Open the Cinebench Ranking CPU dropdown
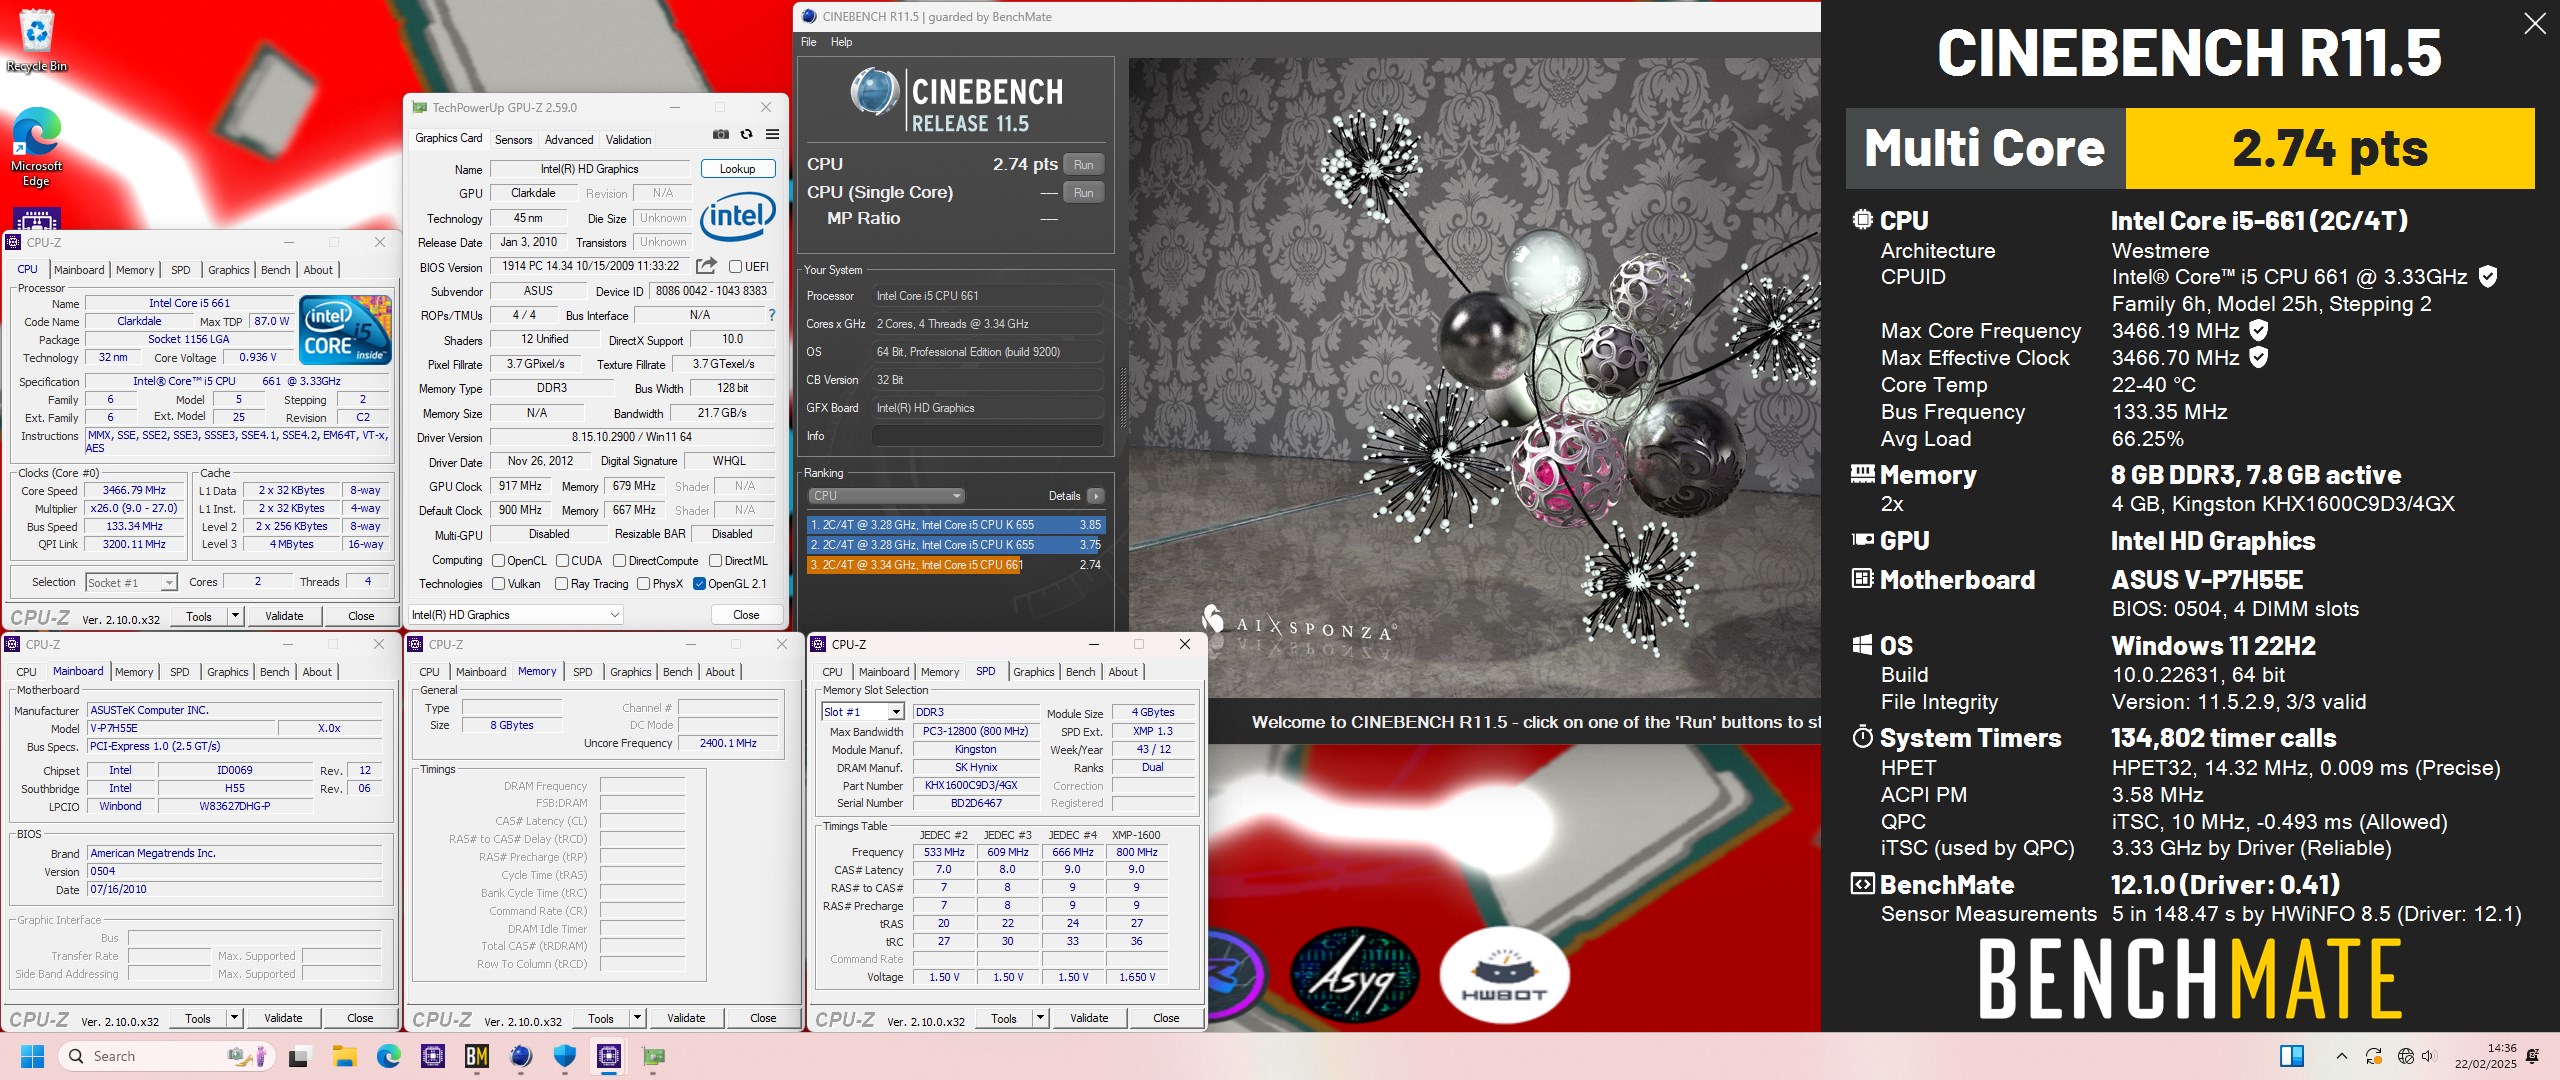The image size is (2560, 1080). point(886,496)
